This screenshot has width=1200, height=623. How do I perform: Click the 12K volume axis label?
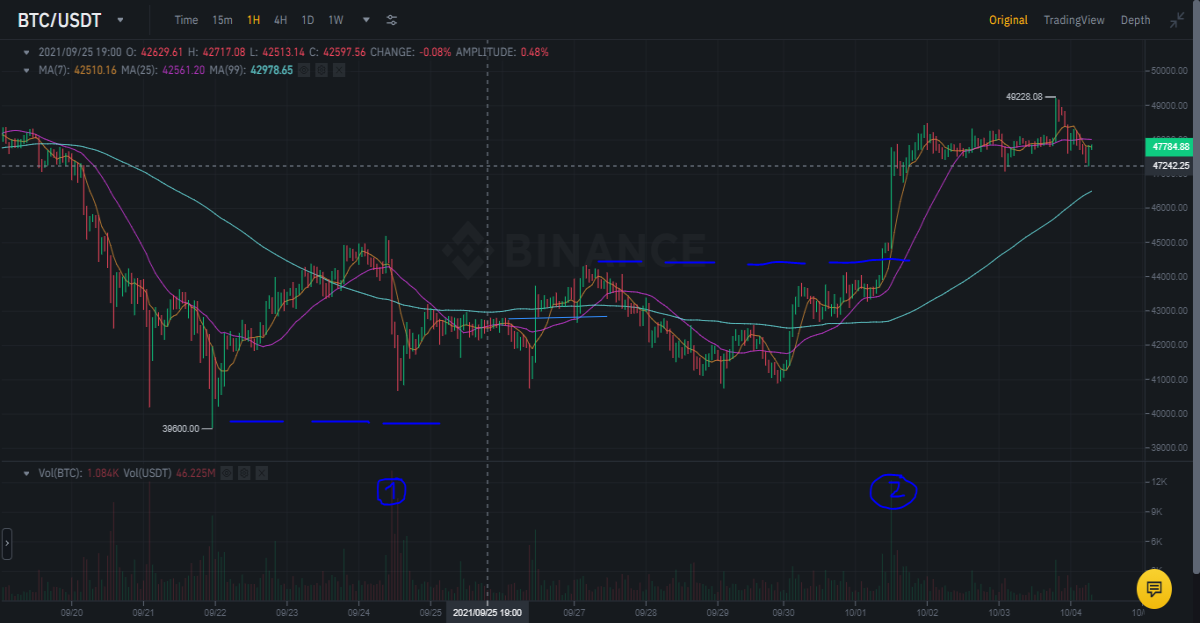click(1159, 483)
